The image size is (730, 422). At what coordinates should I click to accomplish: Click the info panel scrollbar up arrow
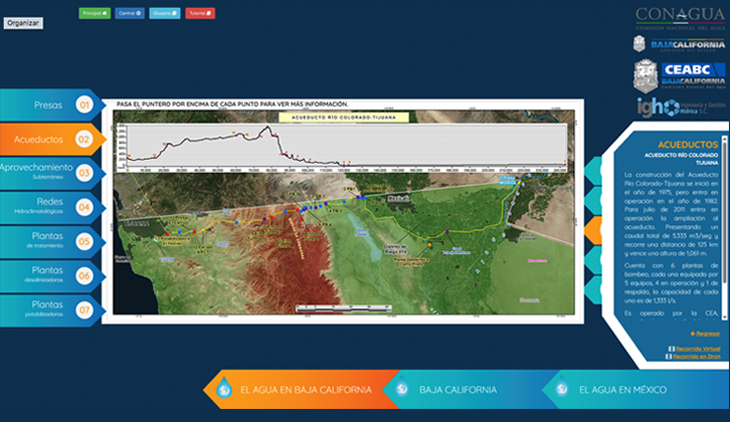[x=724, y=138]
